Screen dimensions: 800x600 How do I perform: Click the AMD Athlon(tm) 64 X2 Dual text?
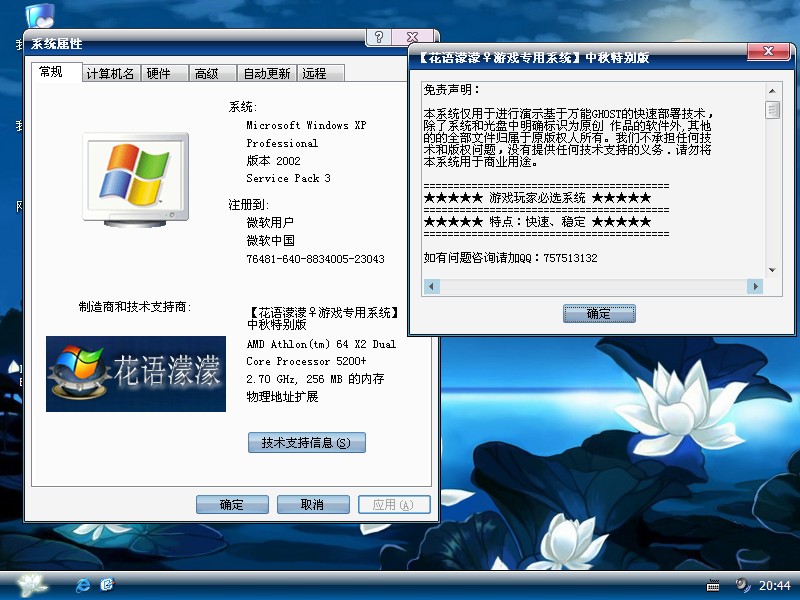(321, 344)
